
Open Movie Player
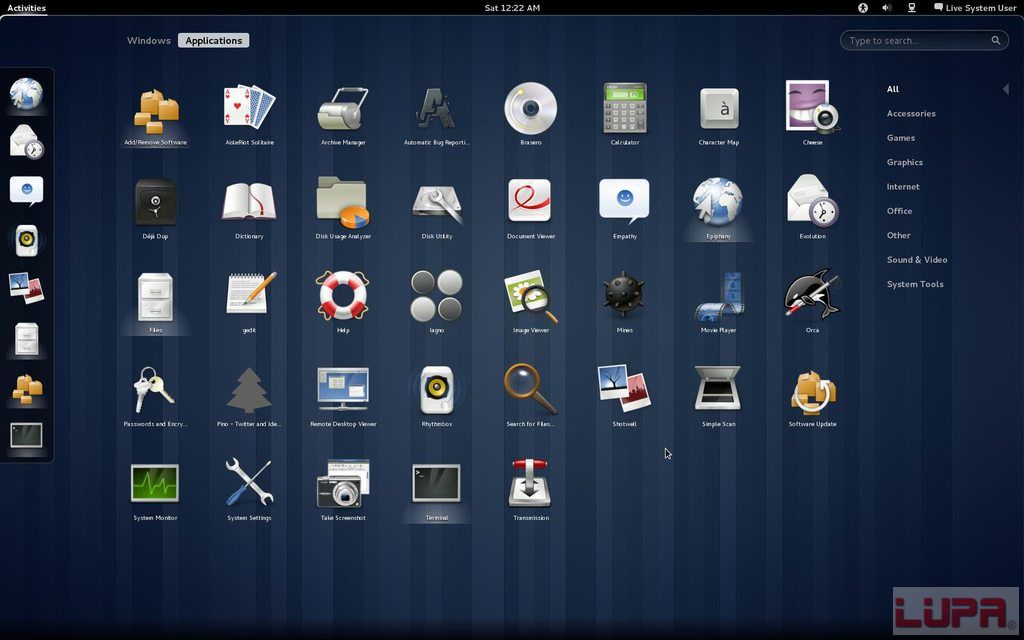coord(718,302)
